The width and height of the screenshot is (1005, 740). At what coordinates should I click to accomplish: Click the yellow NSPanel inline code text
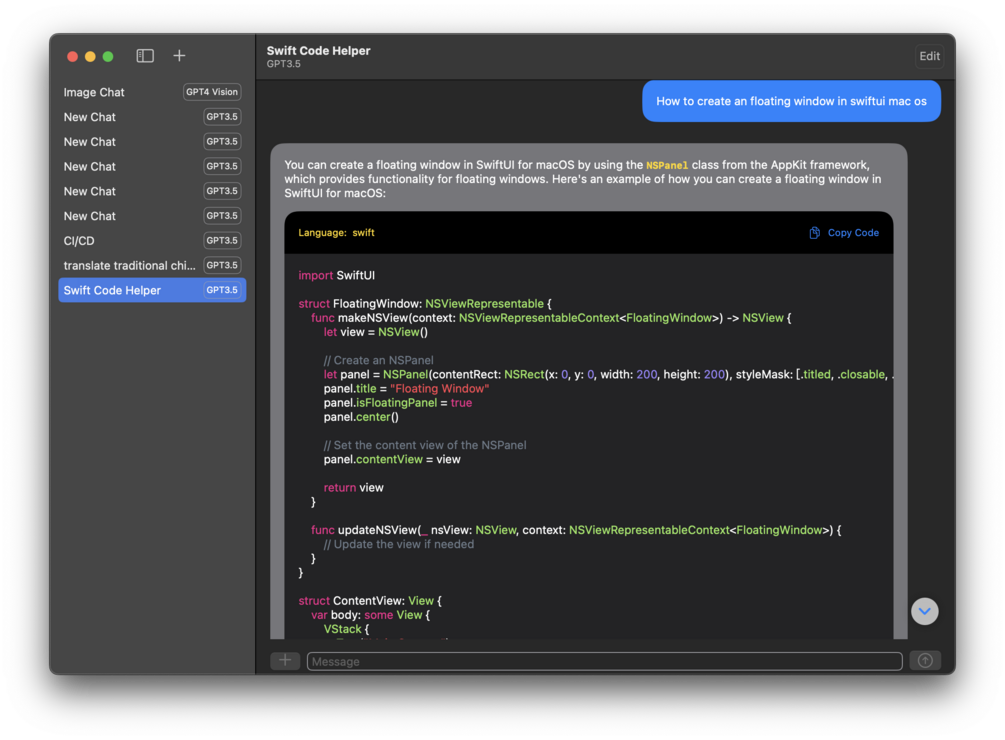(x=667, y=165)
